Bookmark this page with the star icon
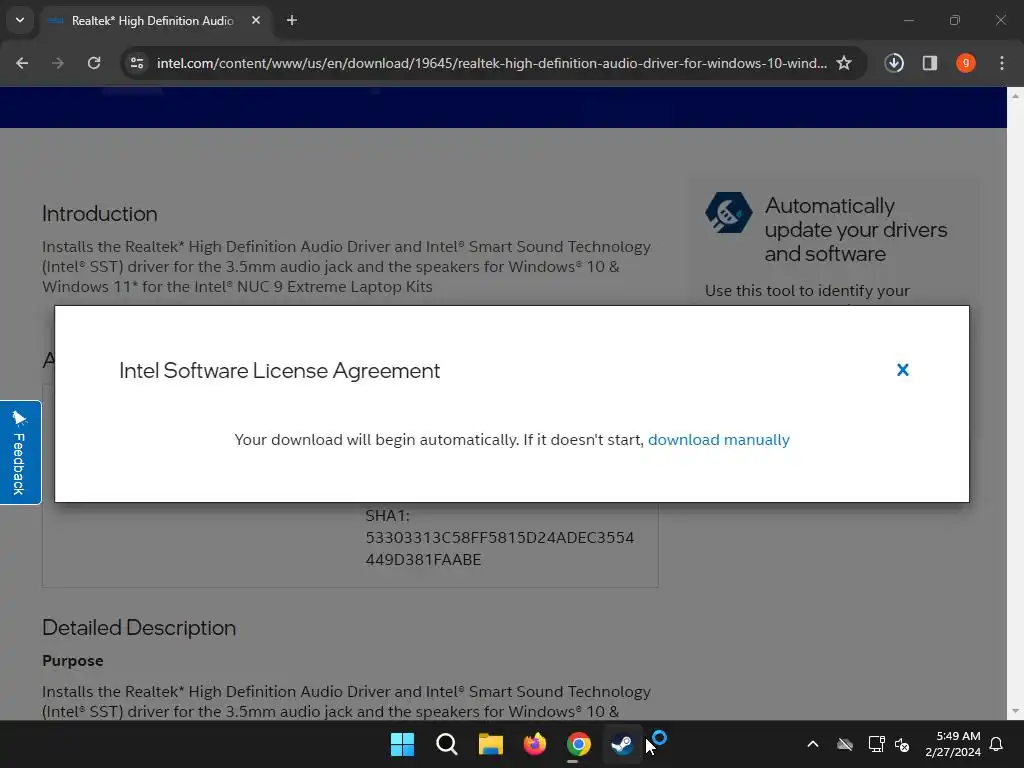 (x=844, y=63)
